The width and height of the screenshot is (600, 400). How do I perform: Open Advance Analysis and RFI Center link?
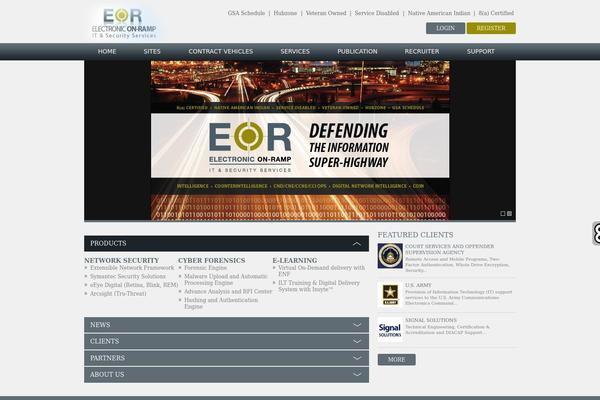pyautogui.click(x=228, y=292)
